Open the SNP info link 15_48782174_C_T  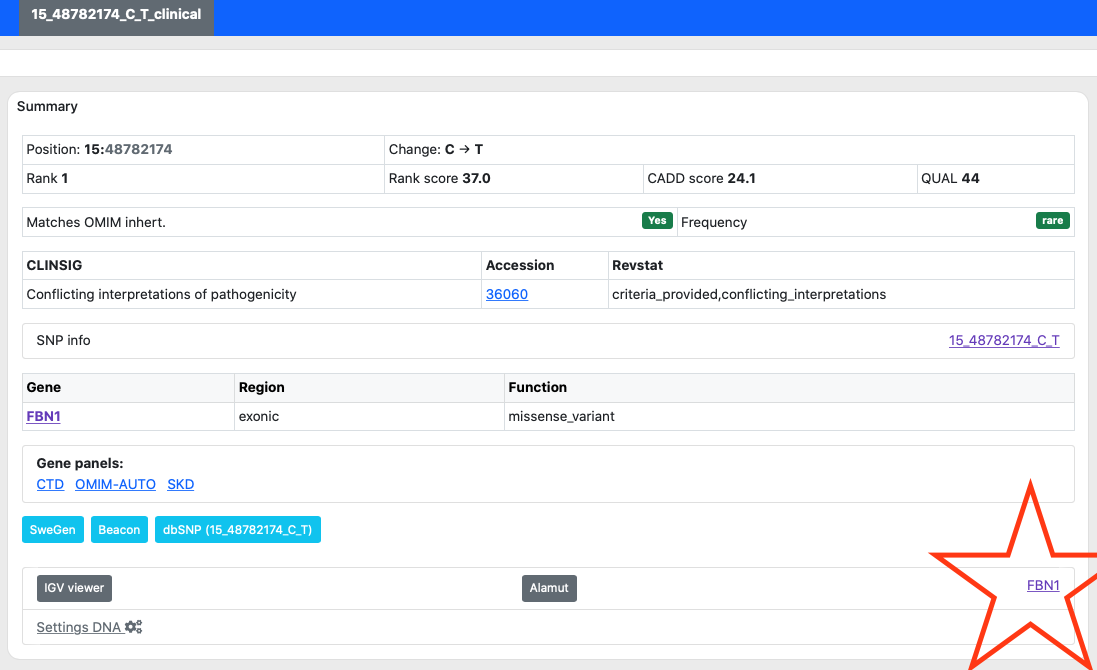pos(1004,340)
